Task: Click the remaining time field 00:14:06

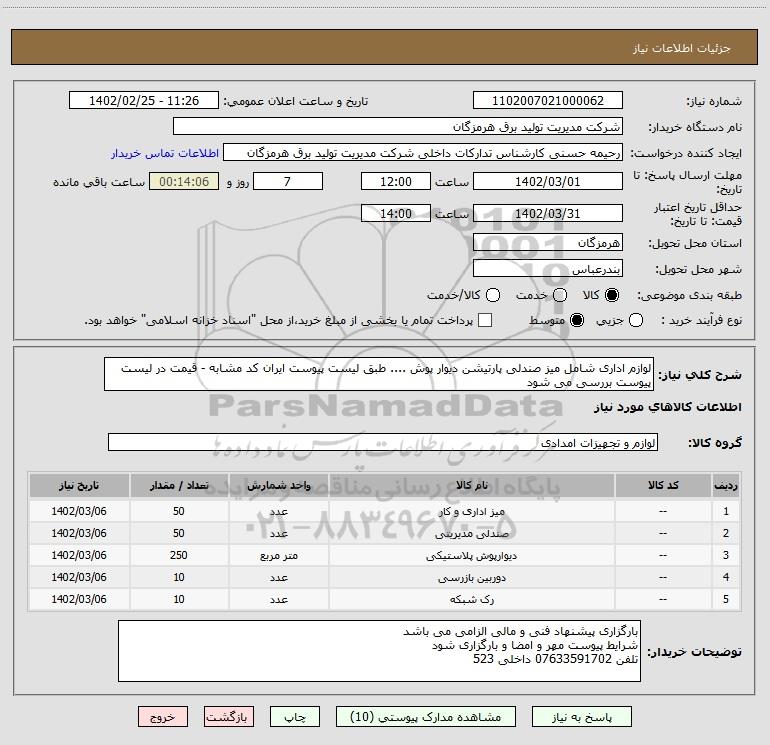Action: 184,181
